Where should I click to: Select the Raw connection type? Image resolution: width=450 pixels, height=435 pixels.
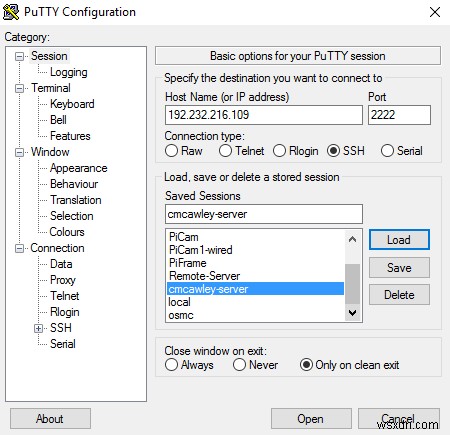[171, 151]
